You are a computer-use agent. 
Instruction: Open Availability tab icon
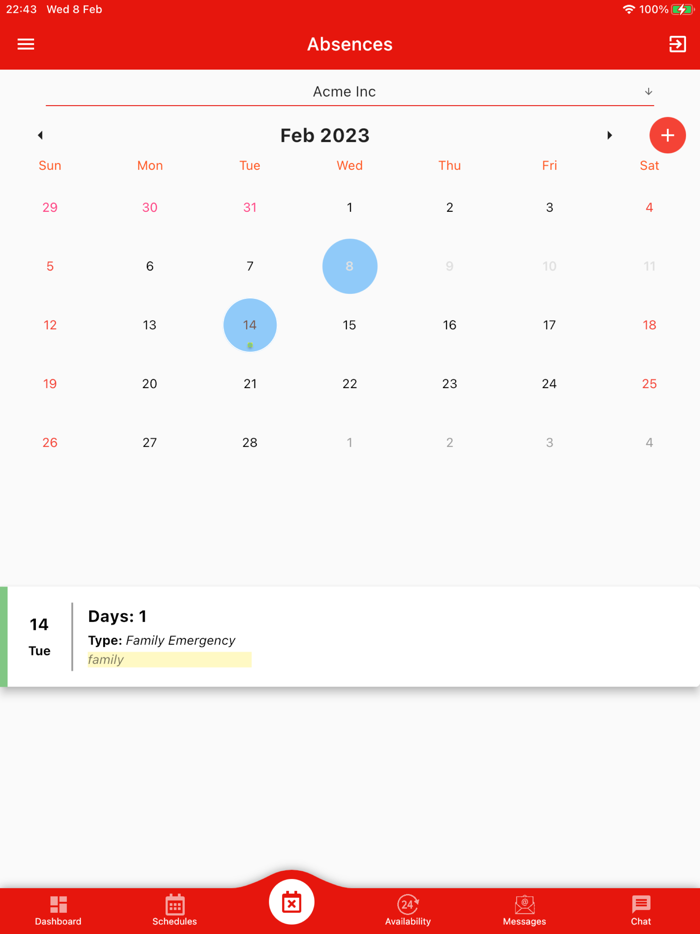[407, 905]
